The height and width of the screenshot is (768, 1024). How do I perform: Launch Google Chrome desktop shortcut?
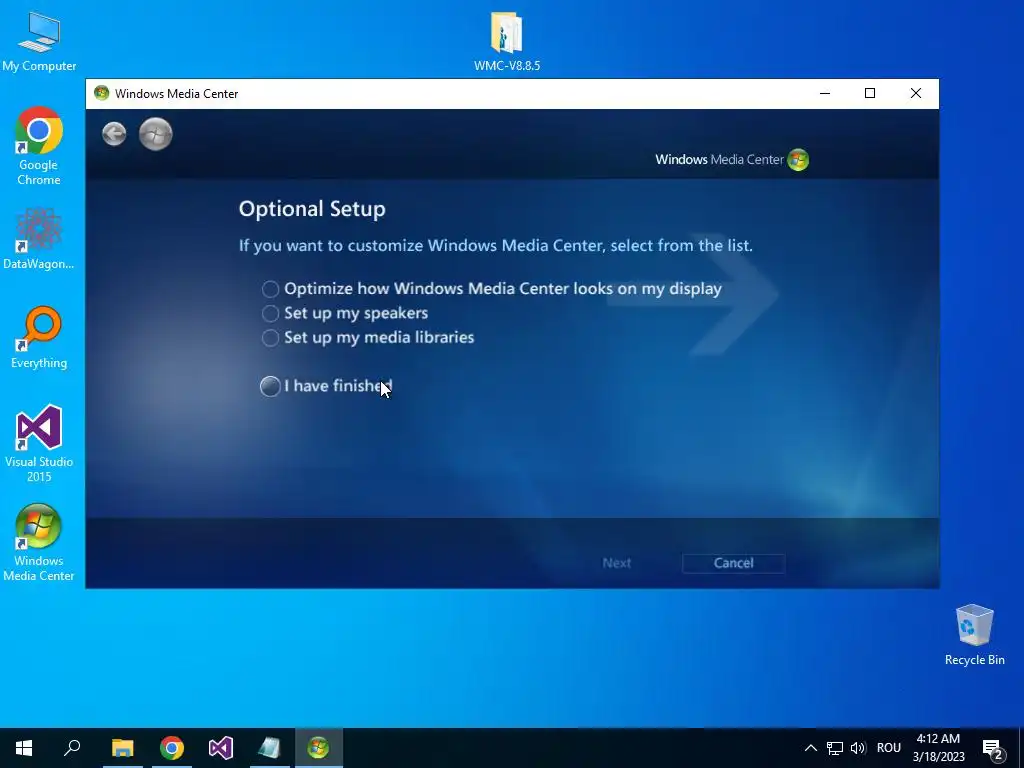click(39, 146)
